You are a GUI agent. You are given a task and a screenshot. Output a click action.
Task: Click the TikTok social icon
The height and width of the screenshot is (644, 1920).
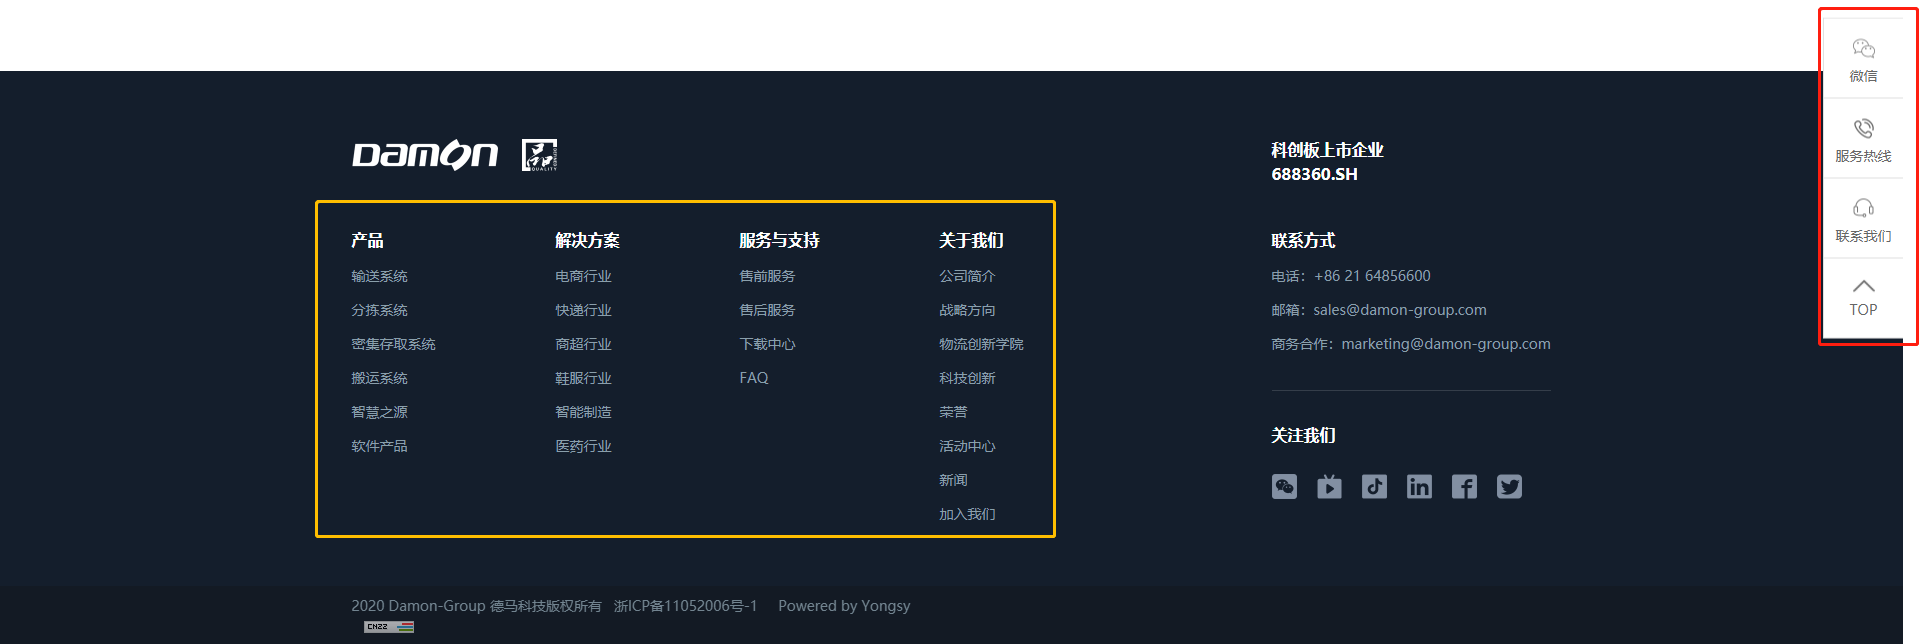pos(1374,487)
